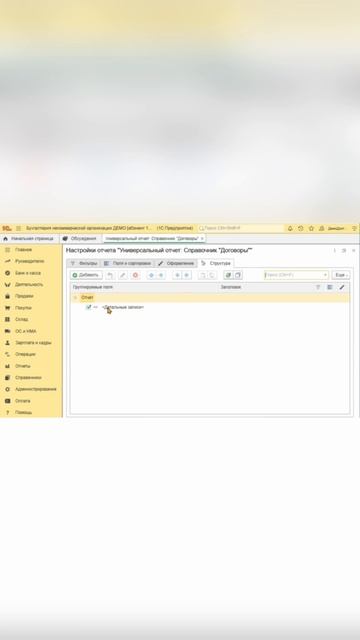This screenshot has height=640, width=360.
Task: Focus the global search field in title bar
Action: tap(240, 228)
